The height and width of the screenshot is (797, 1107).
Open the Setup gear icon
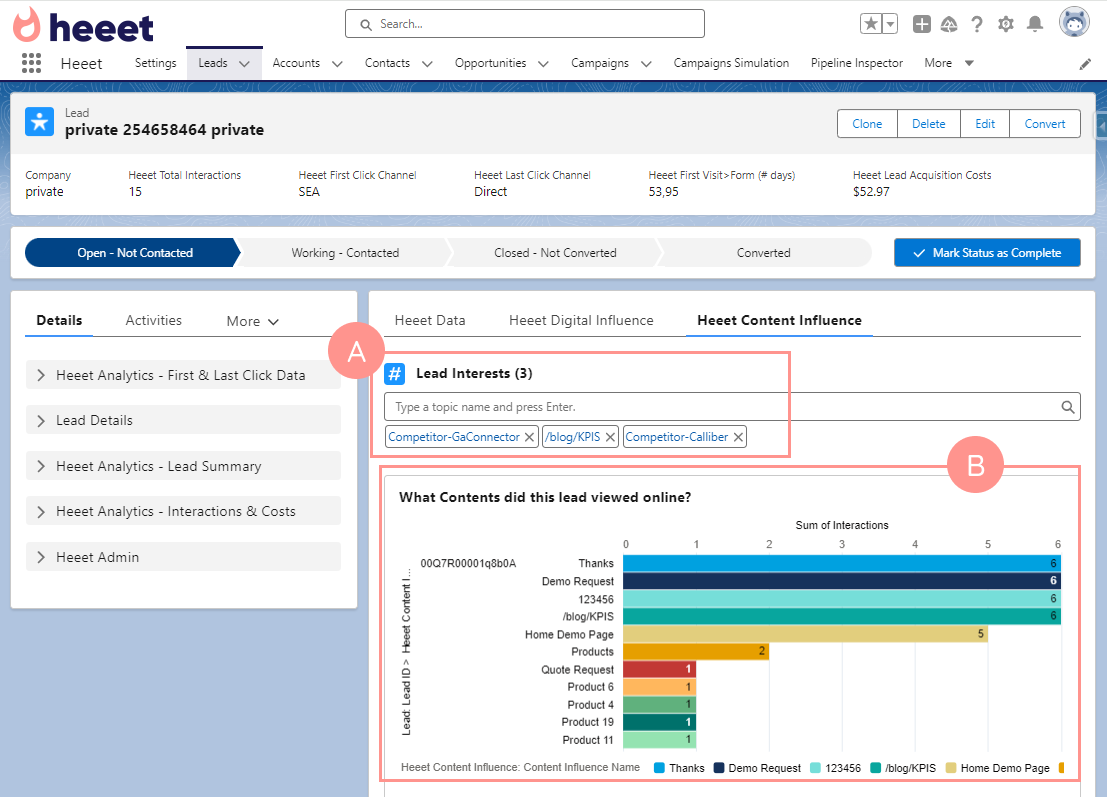pos(1005,25)
